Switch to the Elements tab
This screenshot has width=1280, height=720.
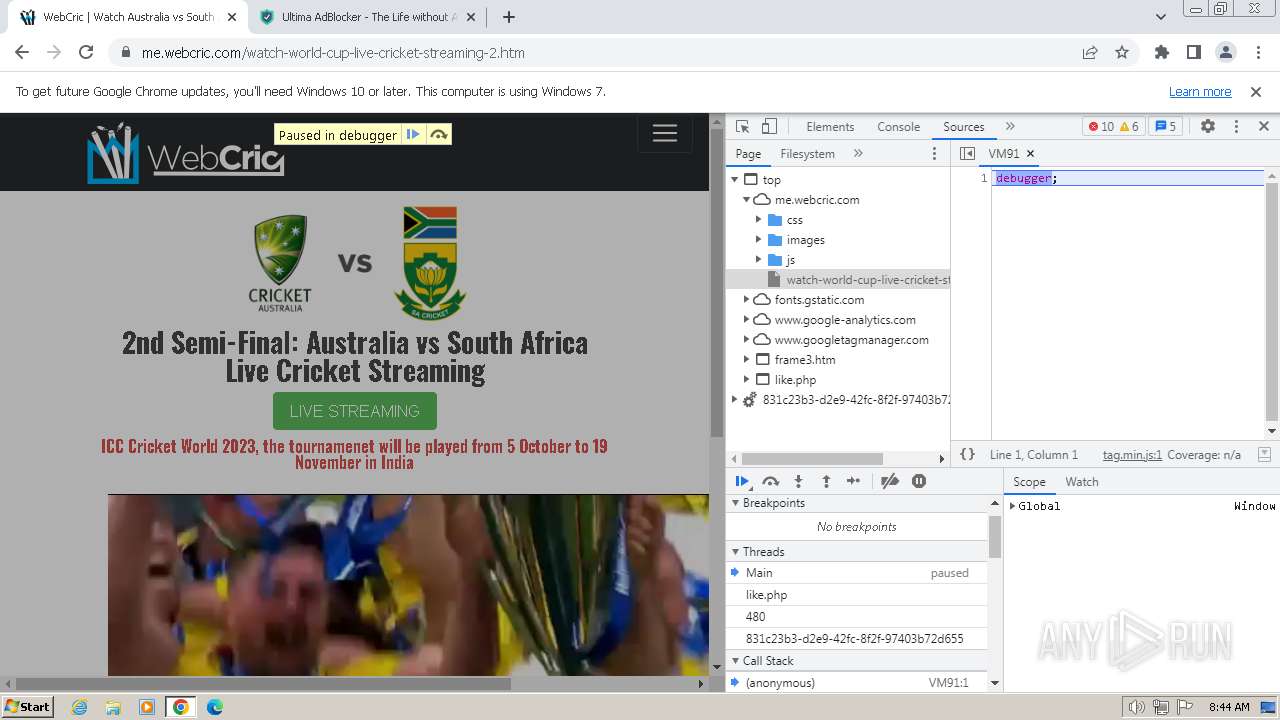pos(830,127)
